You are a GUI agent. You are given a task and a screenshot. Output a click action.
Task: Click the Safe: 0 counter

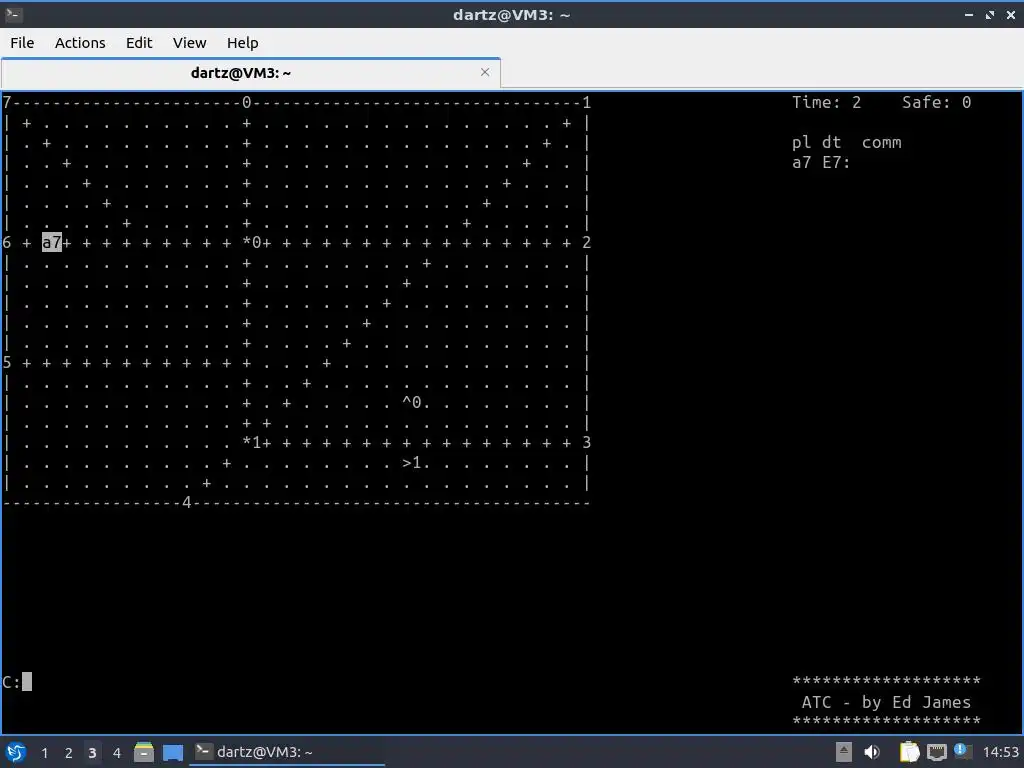(936, 102)
